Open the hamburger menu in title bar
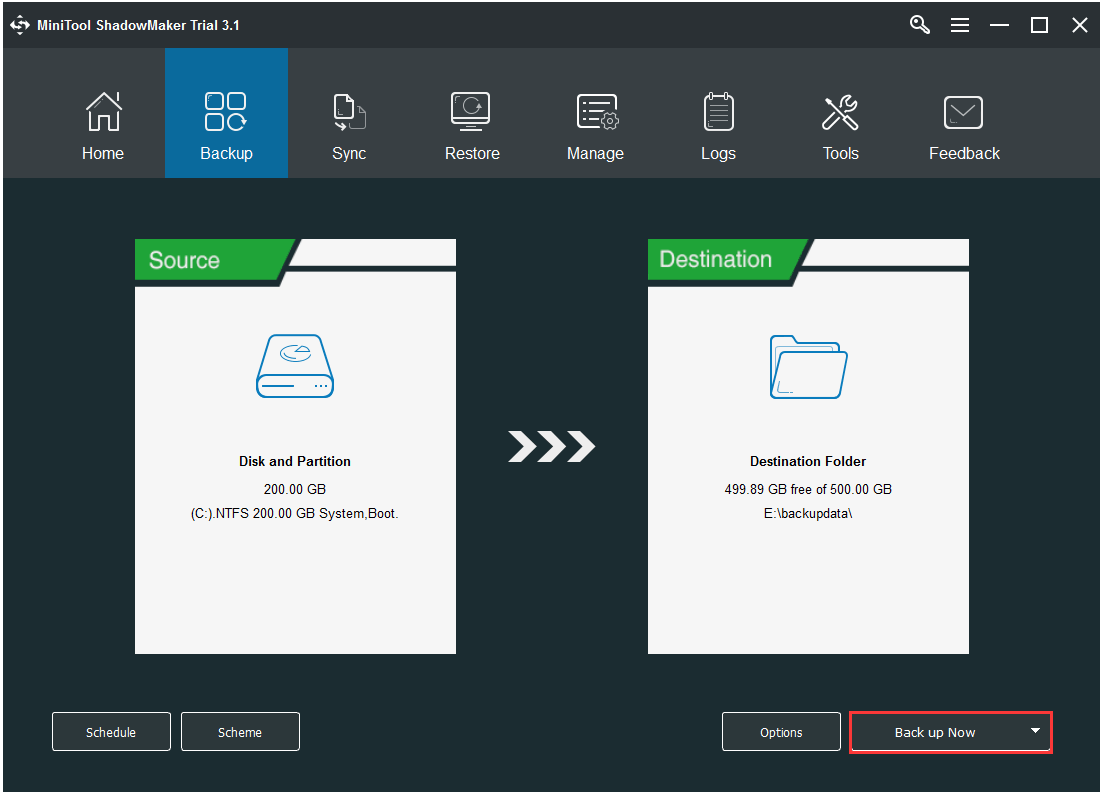The height and width of the screenshot is (795, 1103). tap(959, 25)
